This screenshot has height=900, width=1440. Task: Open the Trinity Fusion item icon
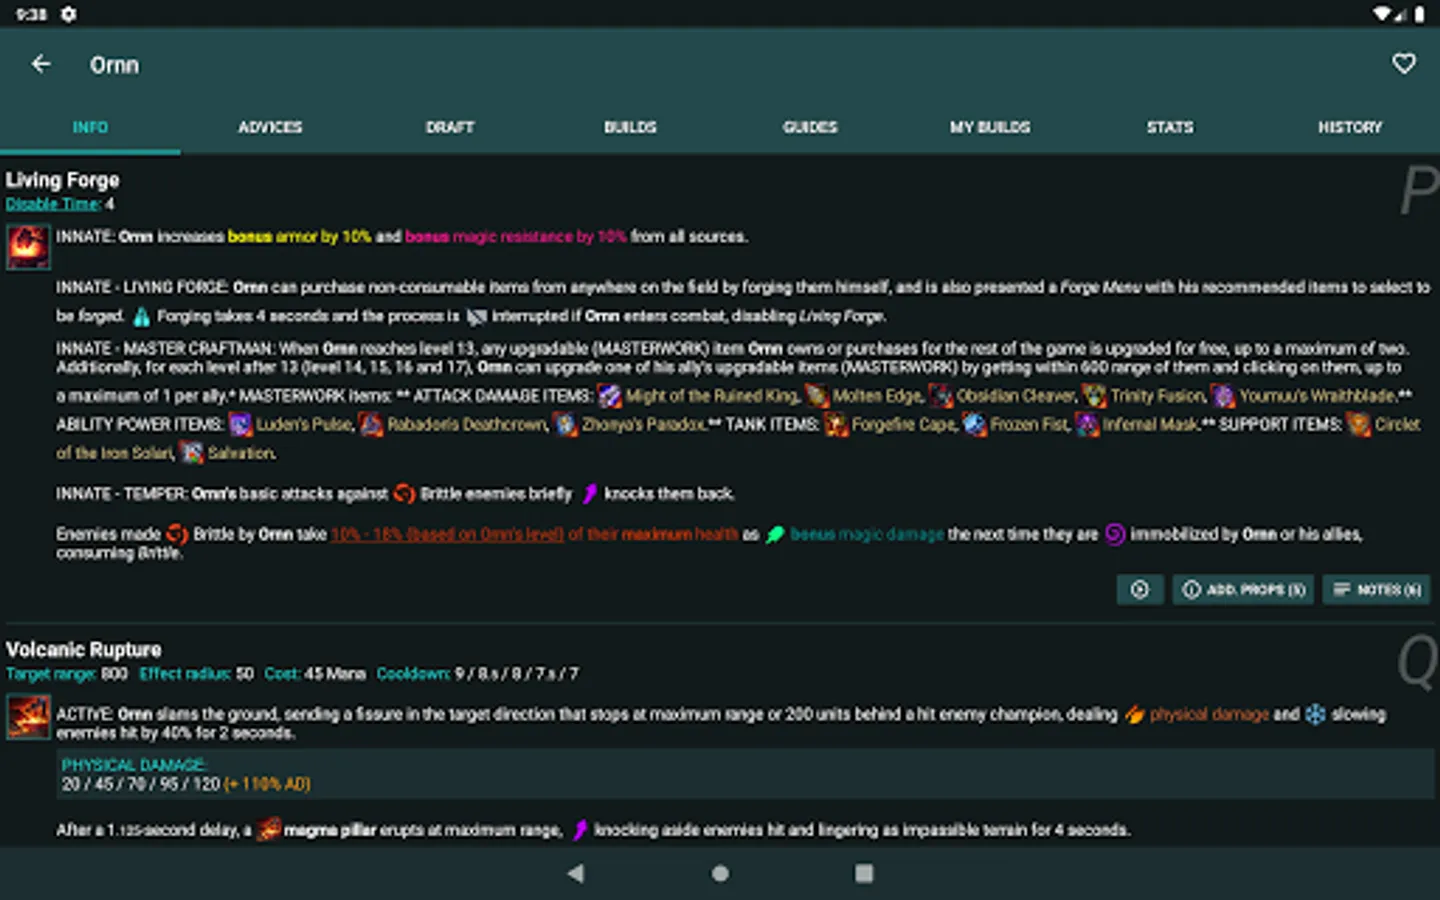[1095, 396]
